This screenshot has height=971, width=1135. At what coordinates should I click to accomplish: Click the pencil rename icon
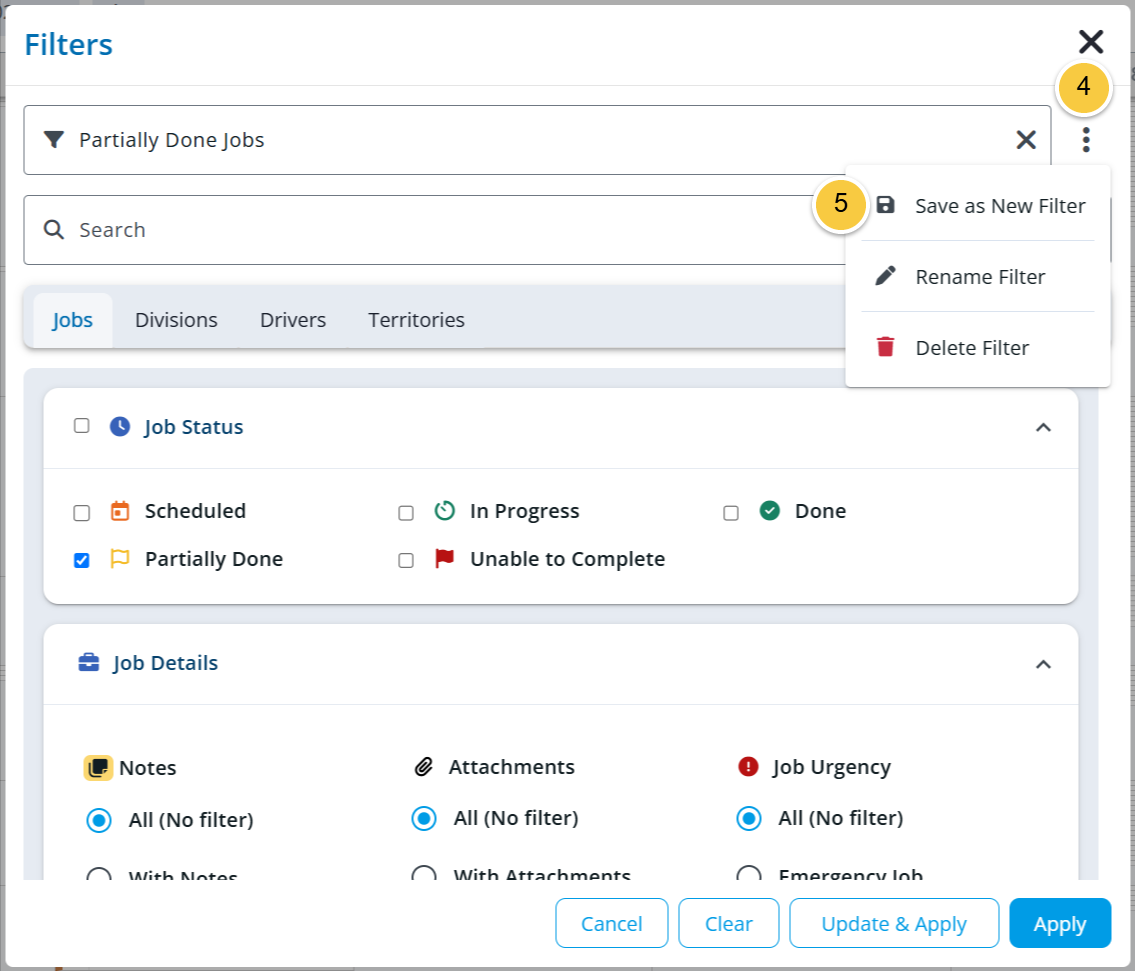(885, 276)
